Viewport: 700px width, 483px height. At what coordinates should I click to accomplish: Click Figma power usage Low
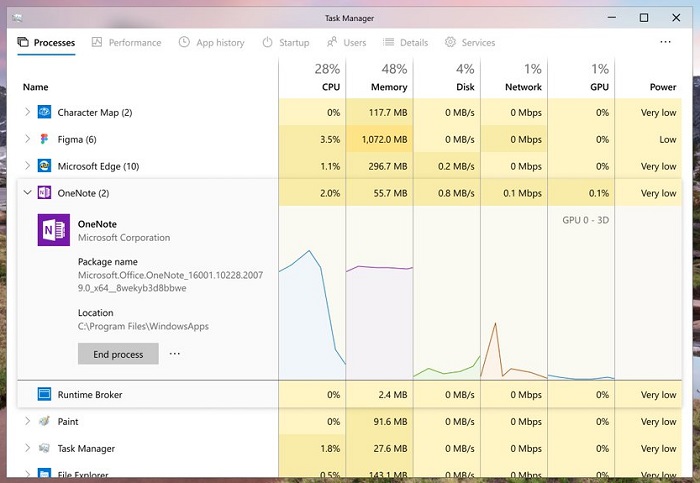pos(668,139)
